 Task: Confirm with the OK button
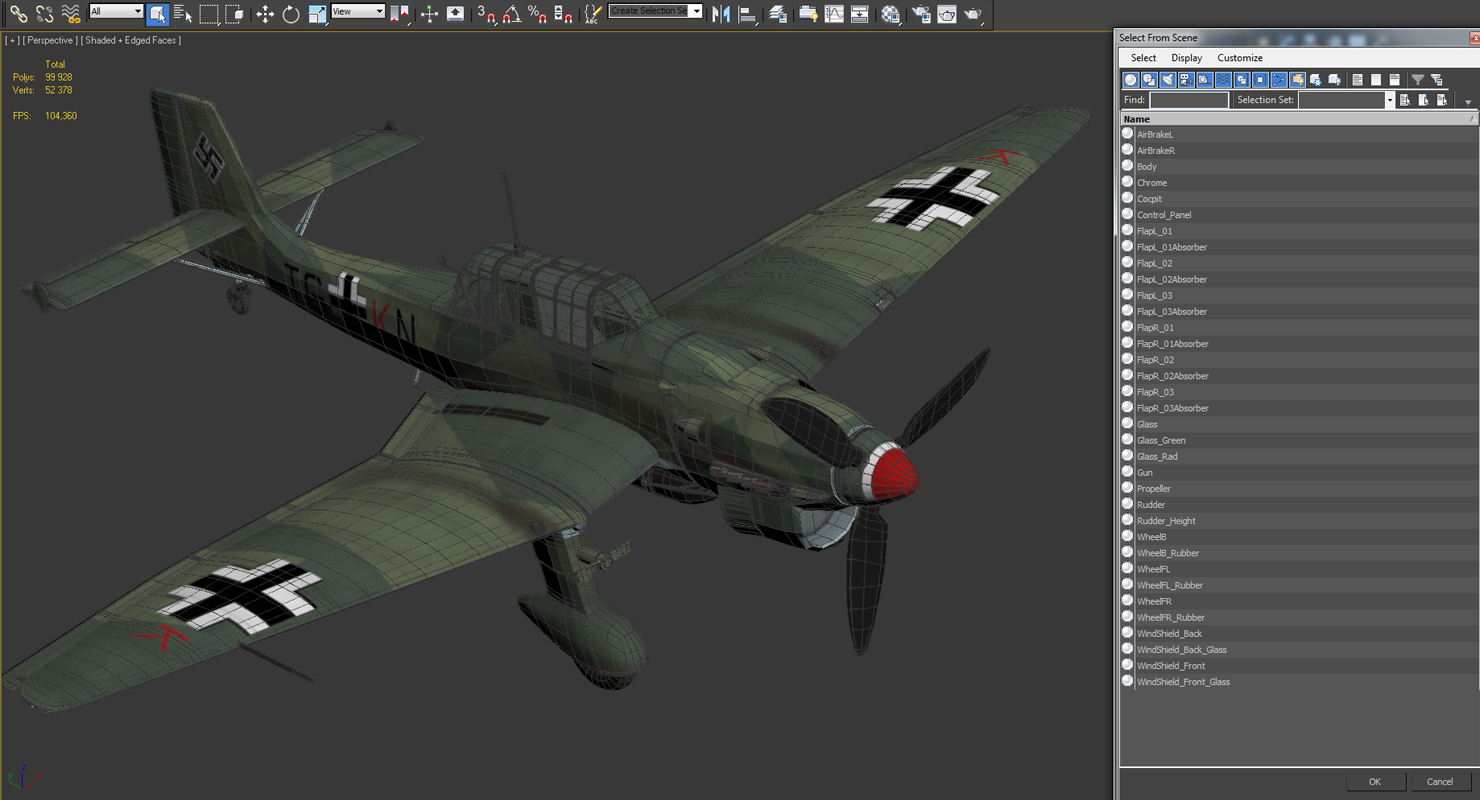coord(1375,782)
